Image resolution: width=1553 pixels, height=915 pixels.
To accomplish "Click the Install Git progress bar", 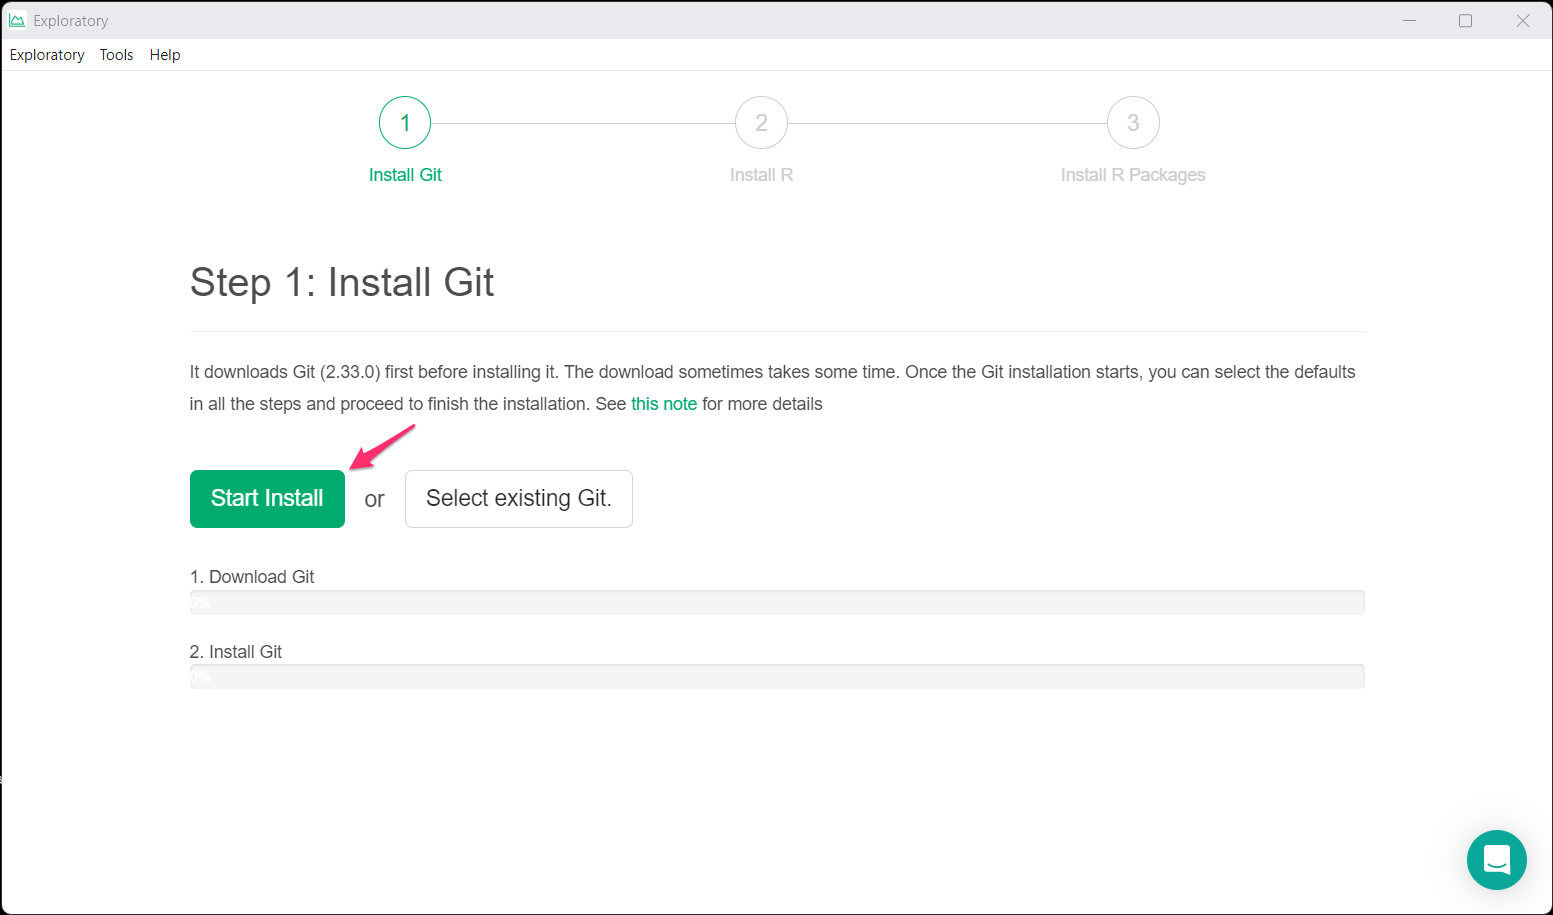I will 777,677.
